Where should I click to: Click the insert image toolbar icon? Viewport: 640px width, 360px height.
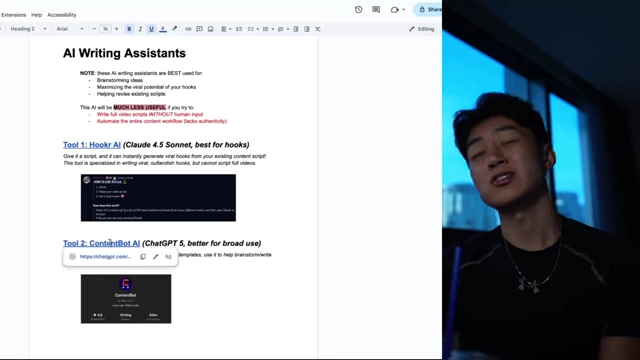[x=211, y=29]
